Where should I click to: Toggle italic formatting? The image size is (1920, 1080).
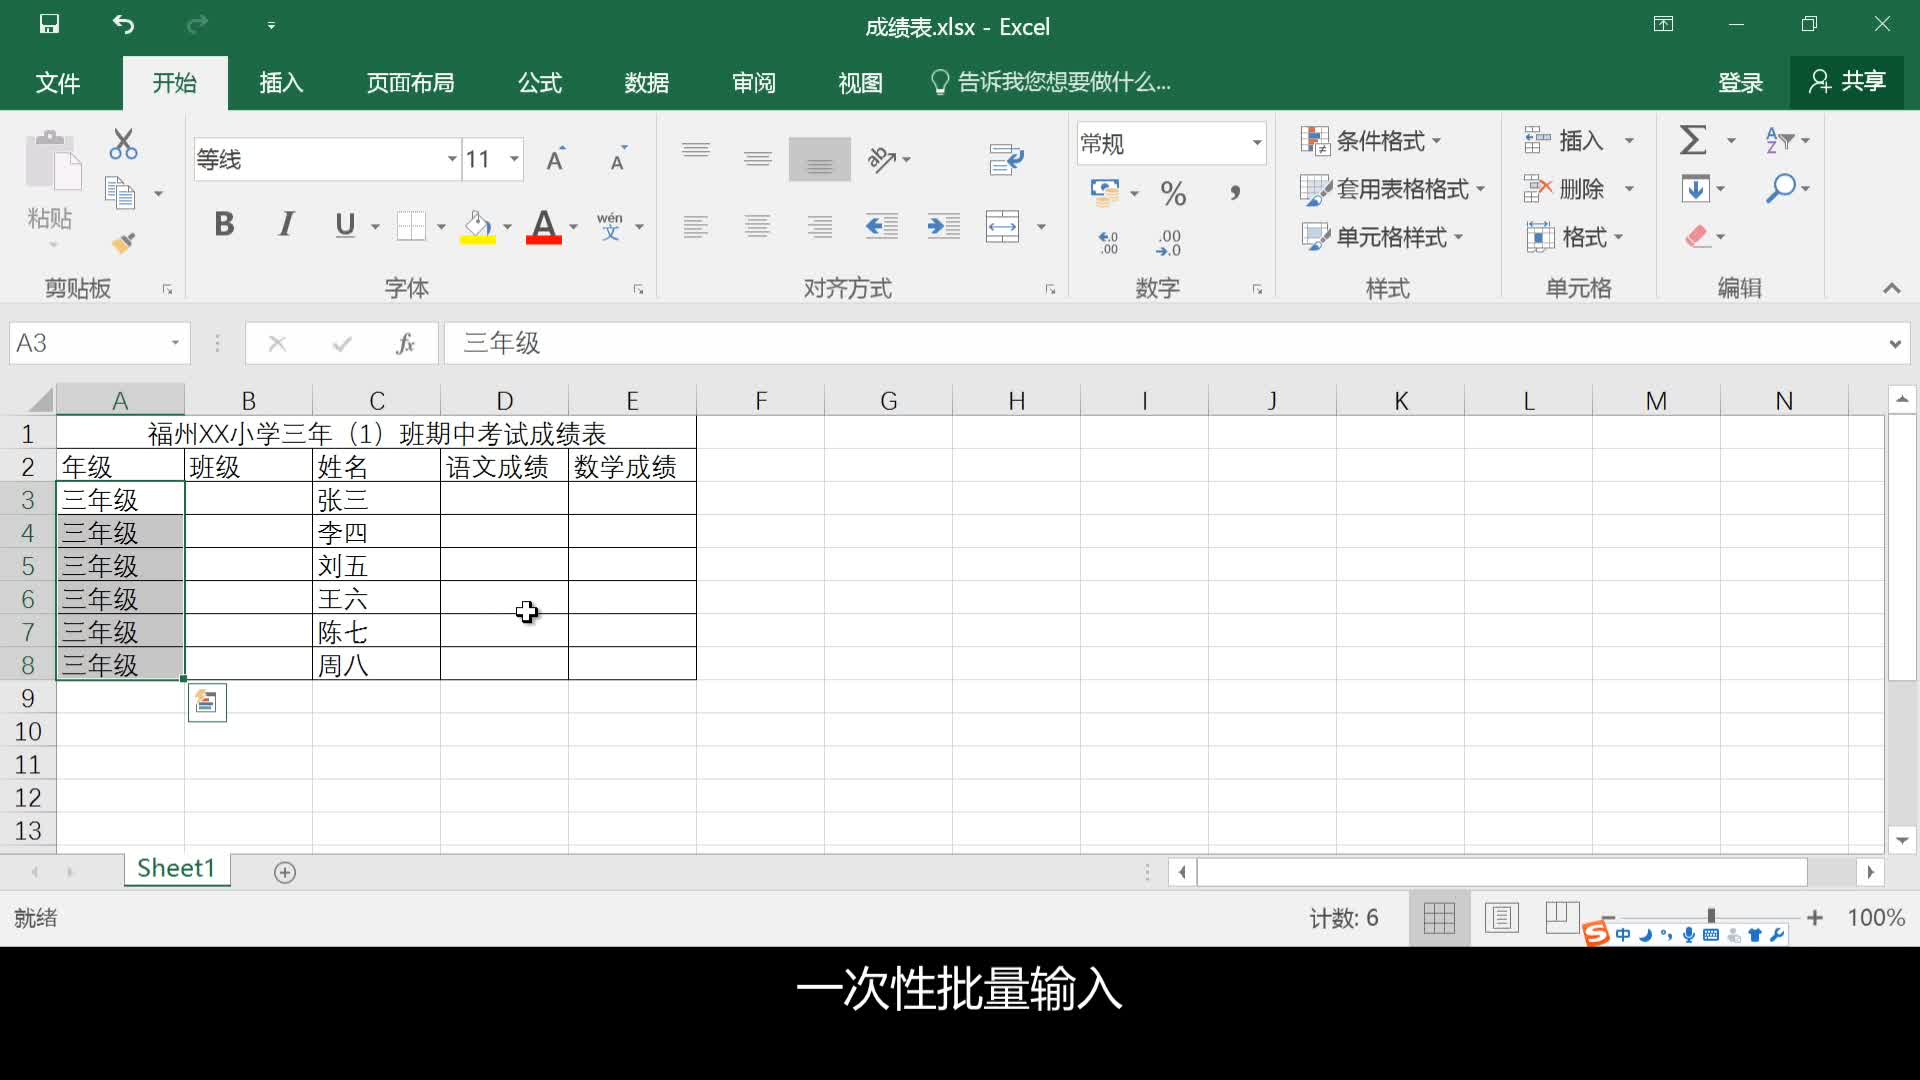(284, 225)
